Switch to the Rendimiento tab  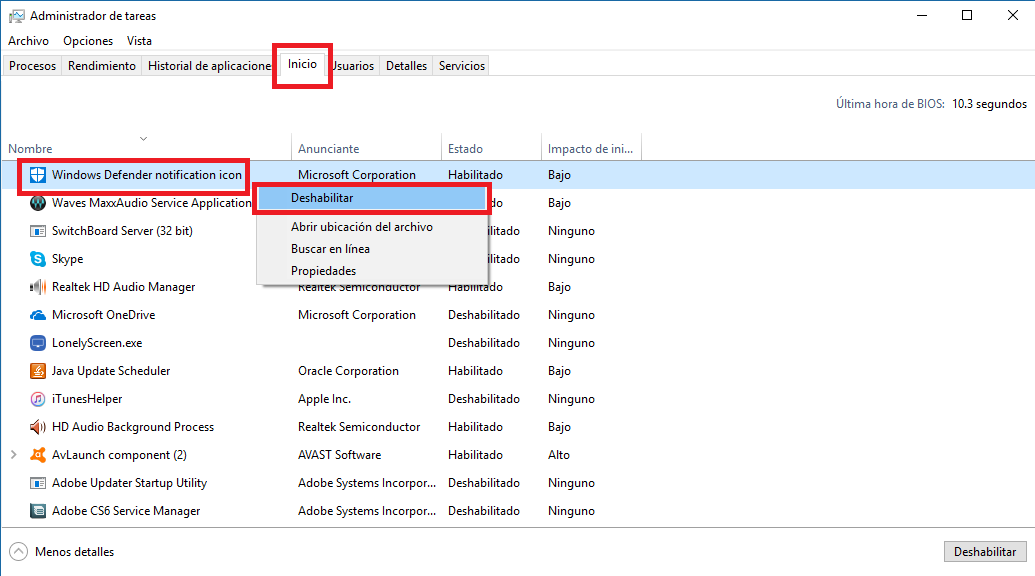point(102,66)
